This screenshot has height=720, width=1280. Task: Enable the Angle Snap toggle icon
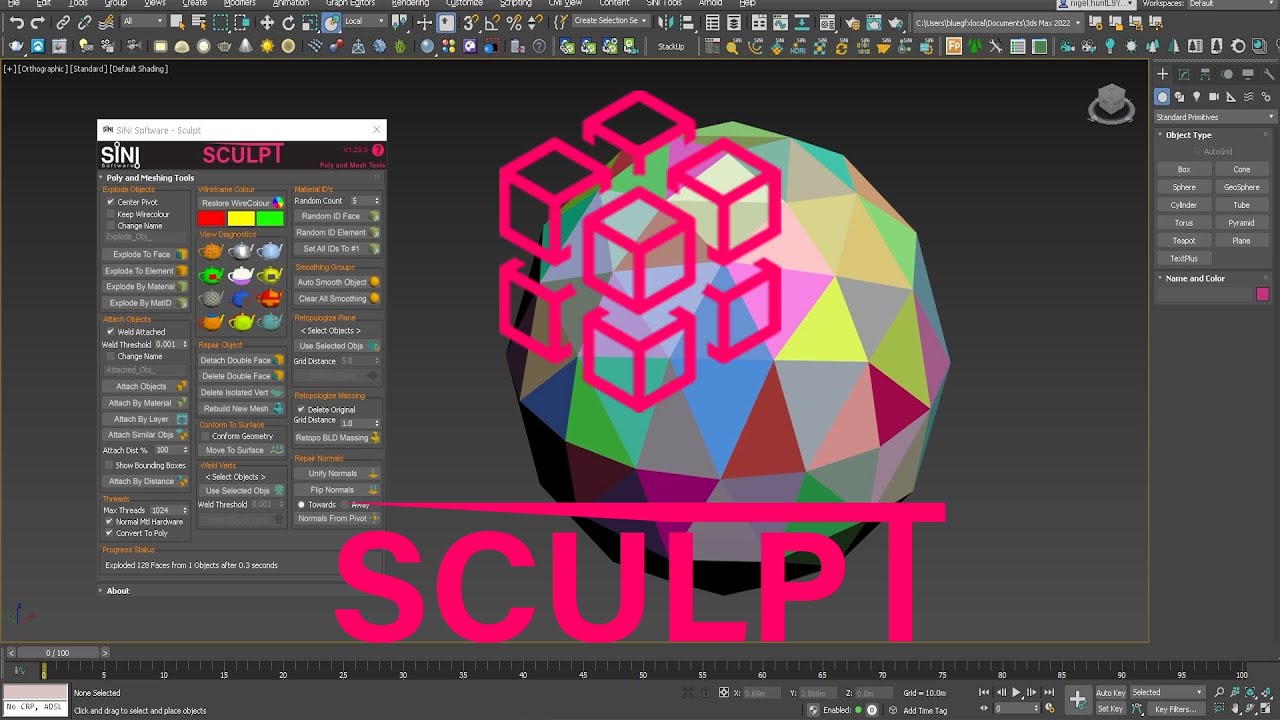pos(492,22)
